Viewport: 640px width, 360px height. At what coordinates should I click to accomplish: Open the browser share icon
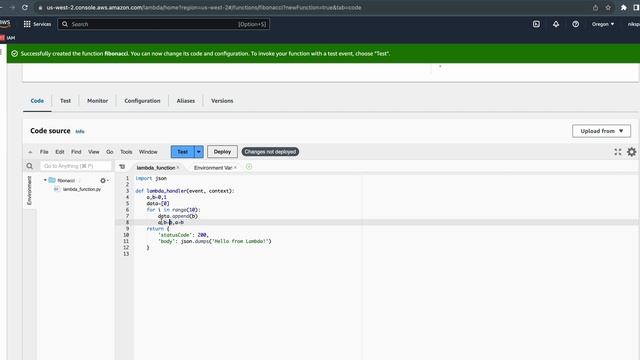(596, 7)
